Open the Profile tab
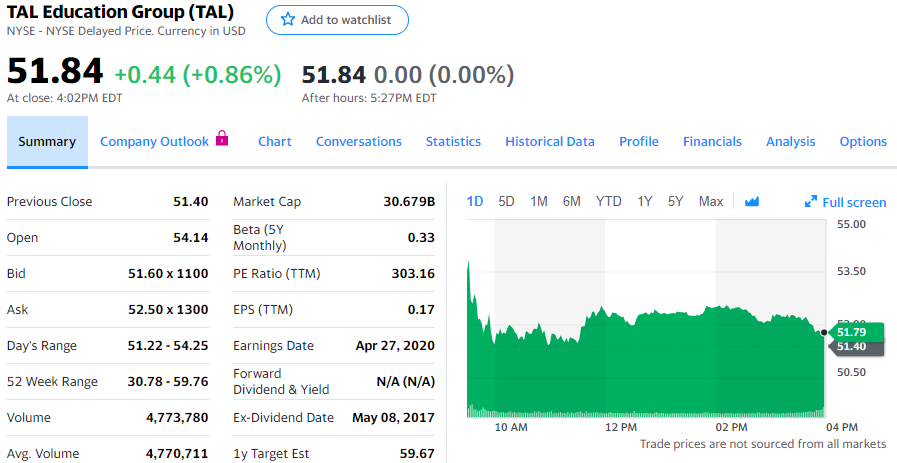897x463 pixels. (639, 142)
